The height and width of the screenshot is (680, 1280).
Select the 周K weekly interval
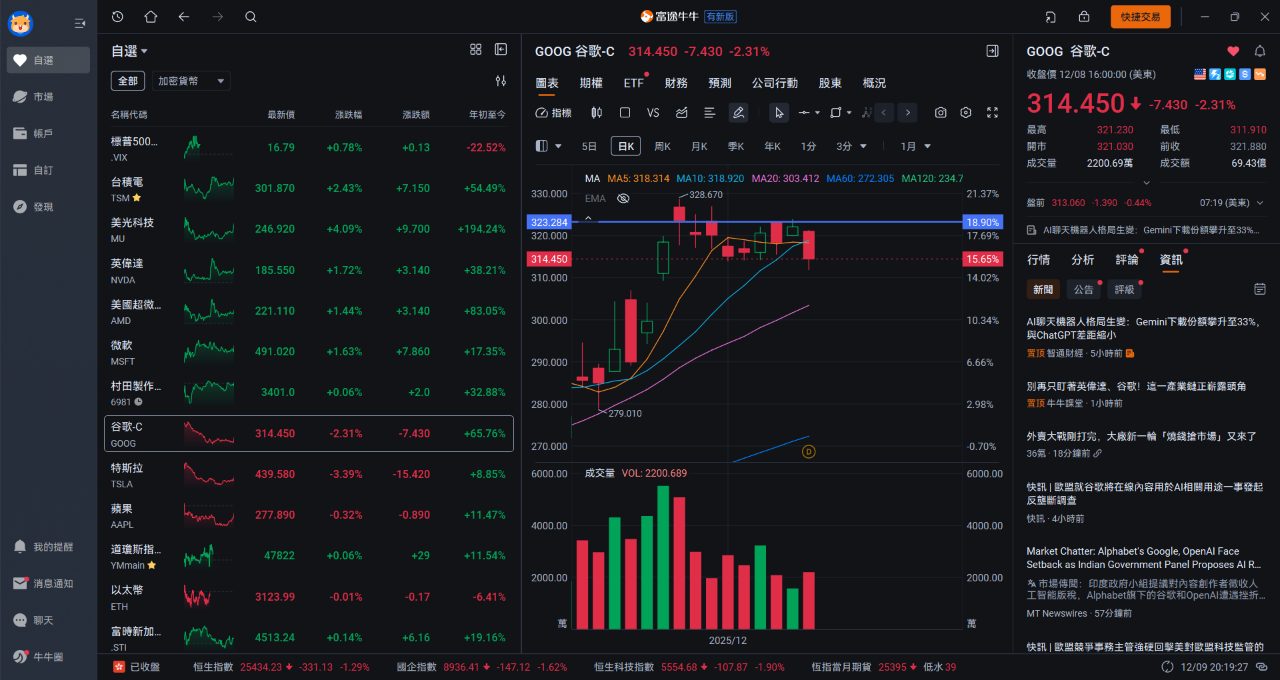662,146
